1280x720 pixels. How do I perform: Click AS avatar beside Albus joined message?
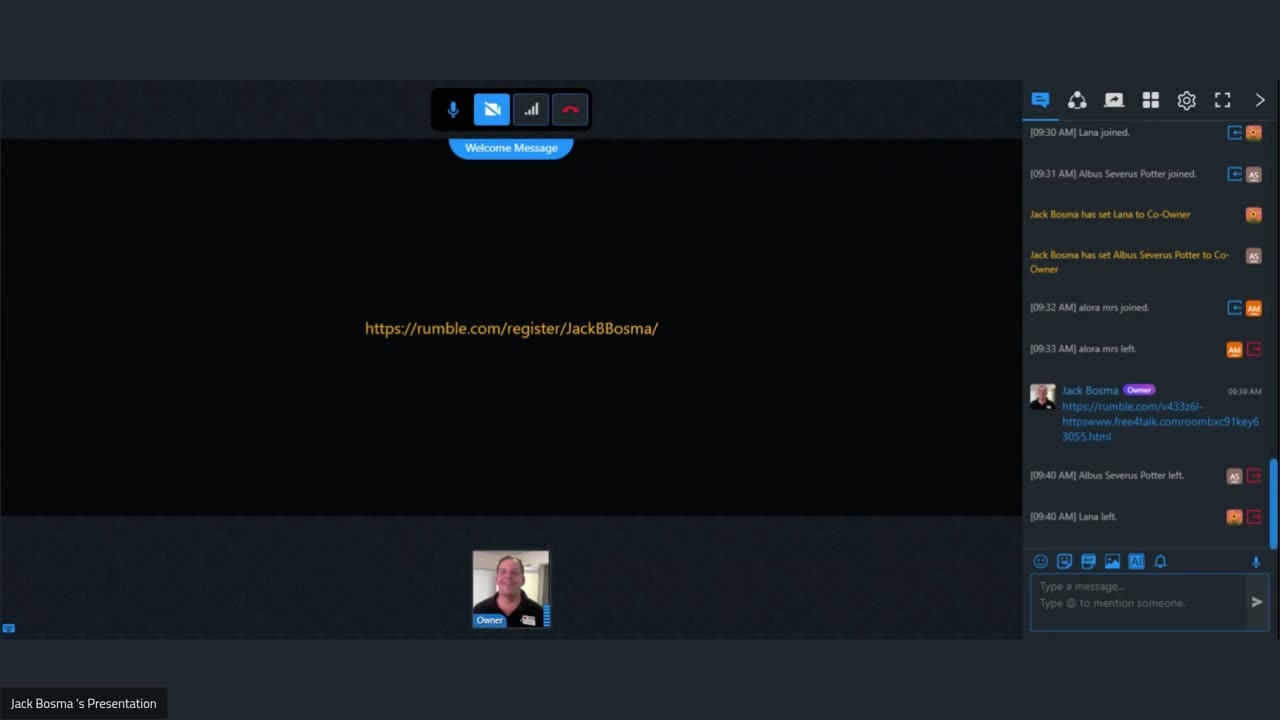pos(1254,174)
